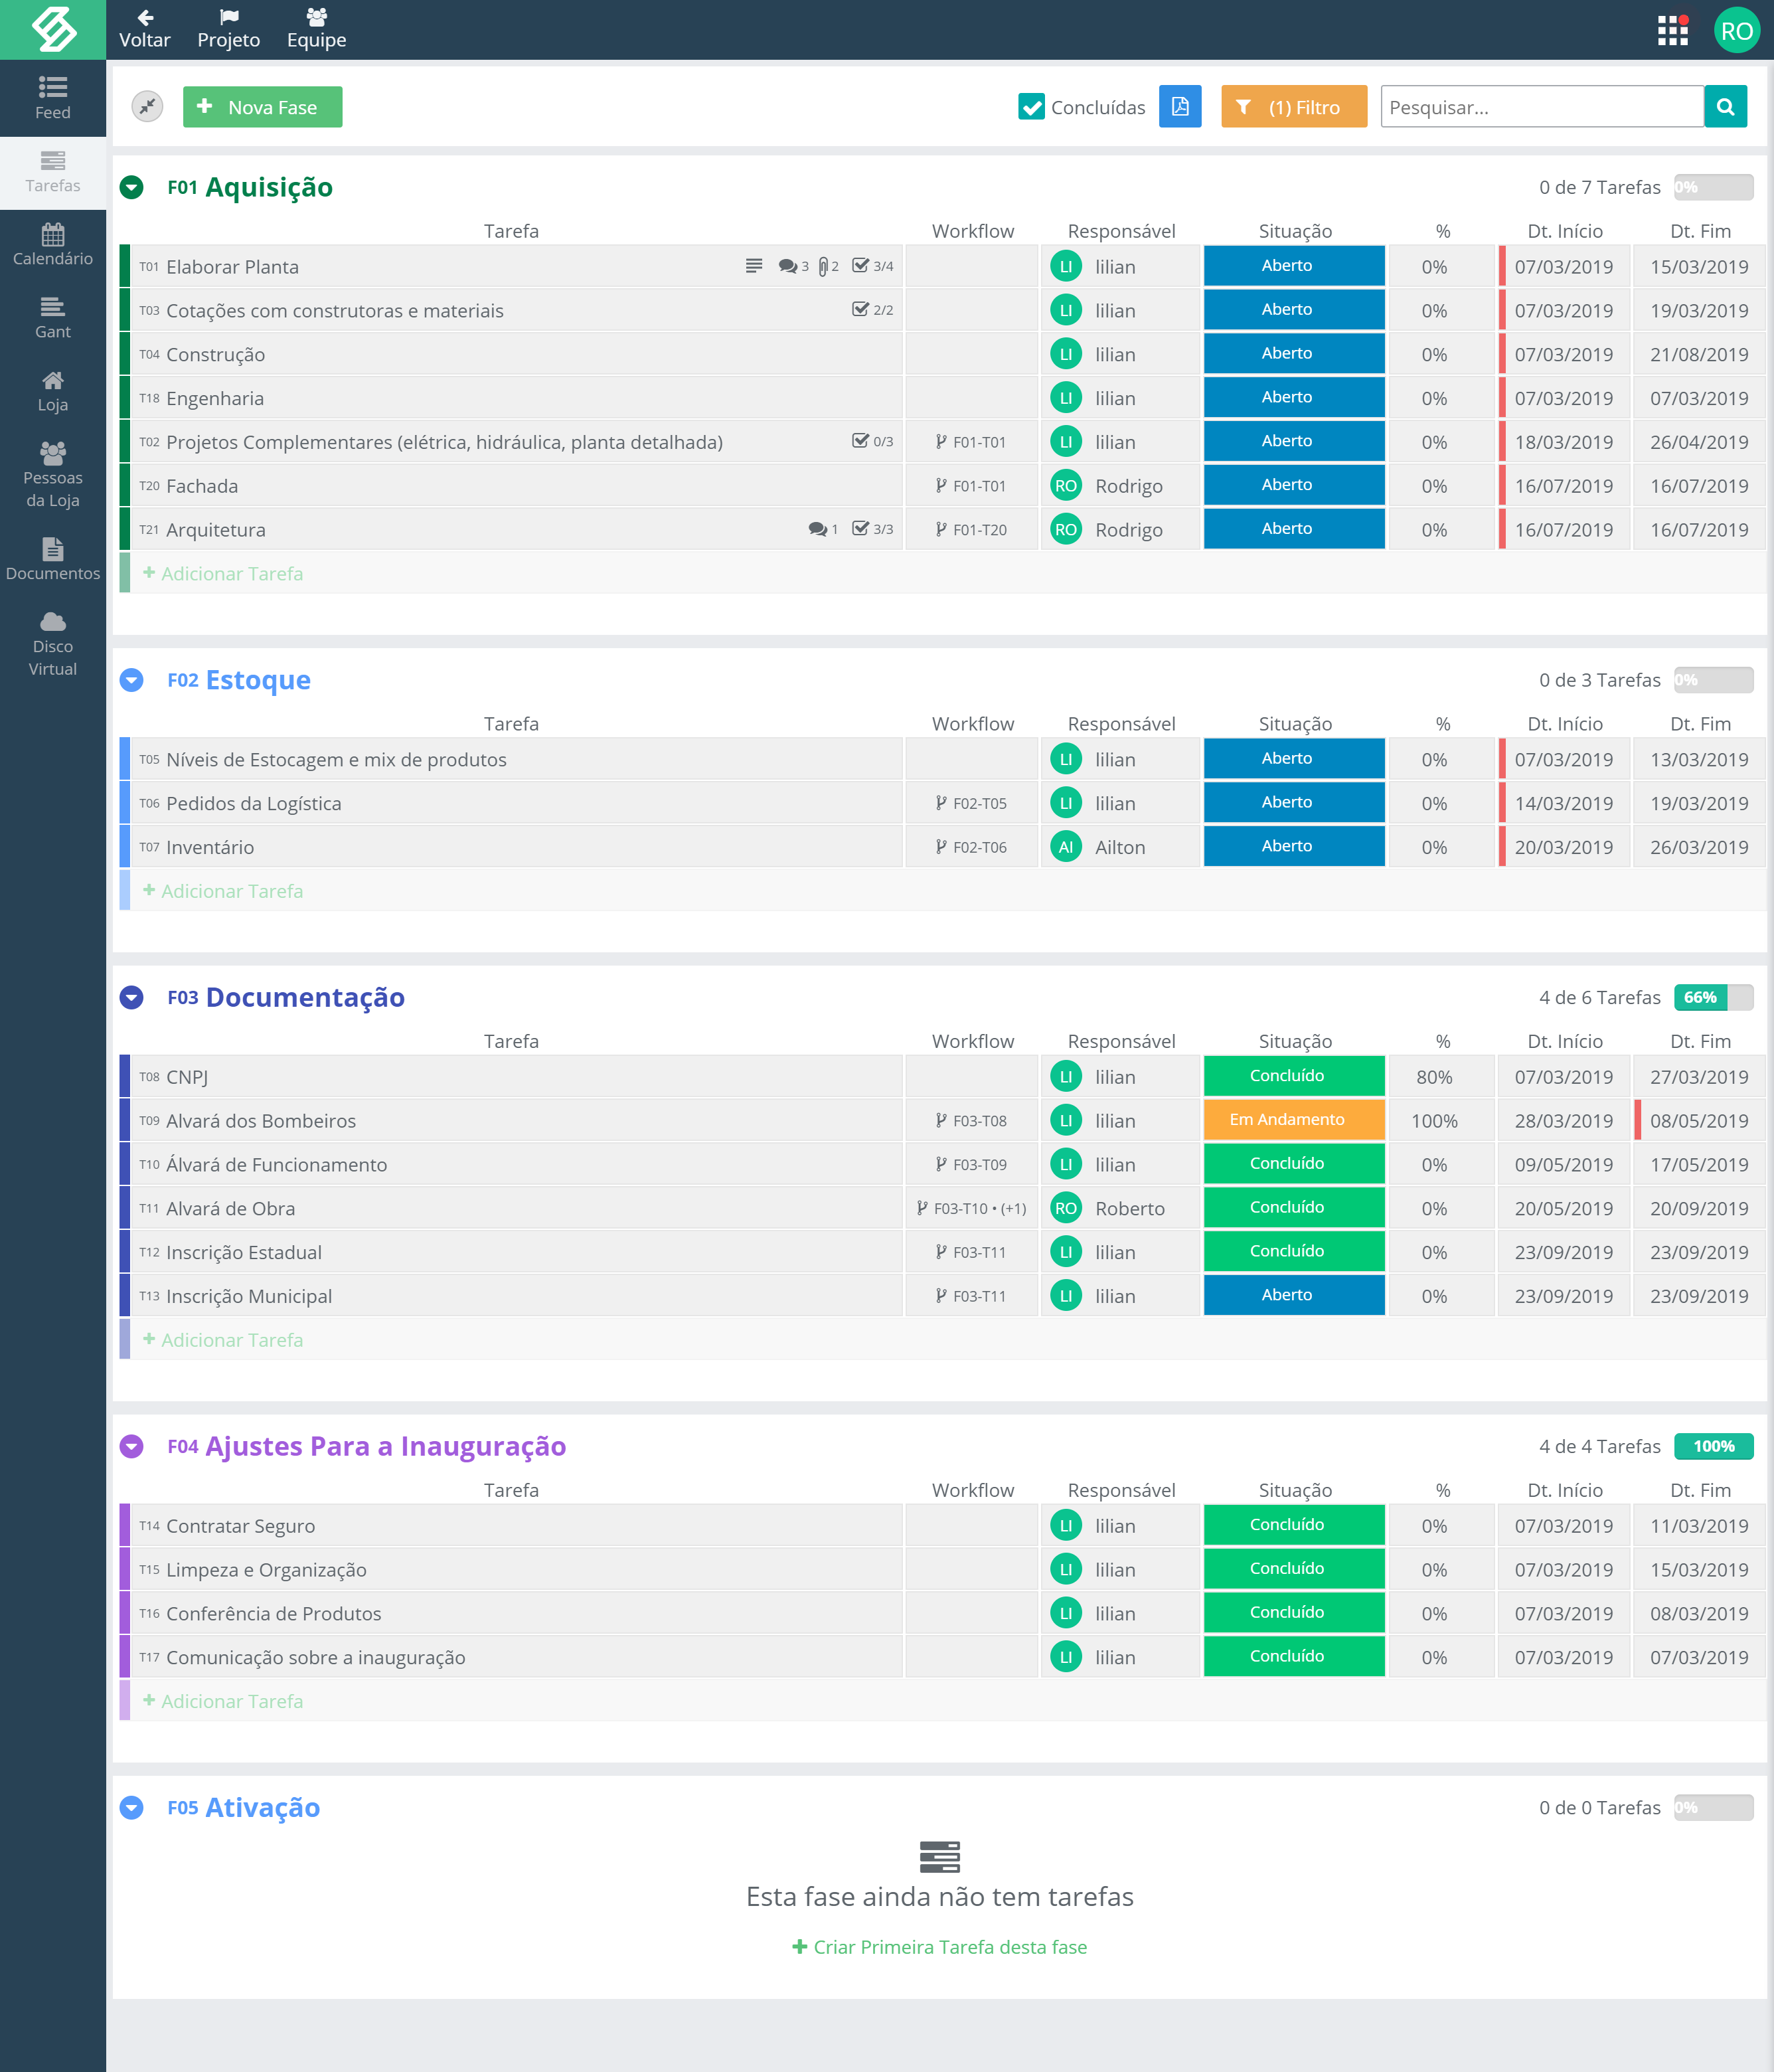Screen dimensions: 1774x2072
Task: Open the (1) Filtro button
Action: tap(1294, 106)
